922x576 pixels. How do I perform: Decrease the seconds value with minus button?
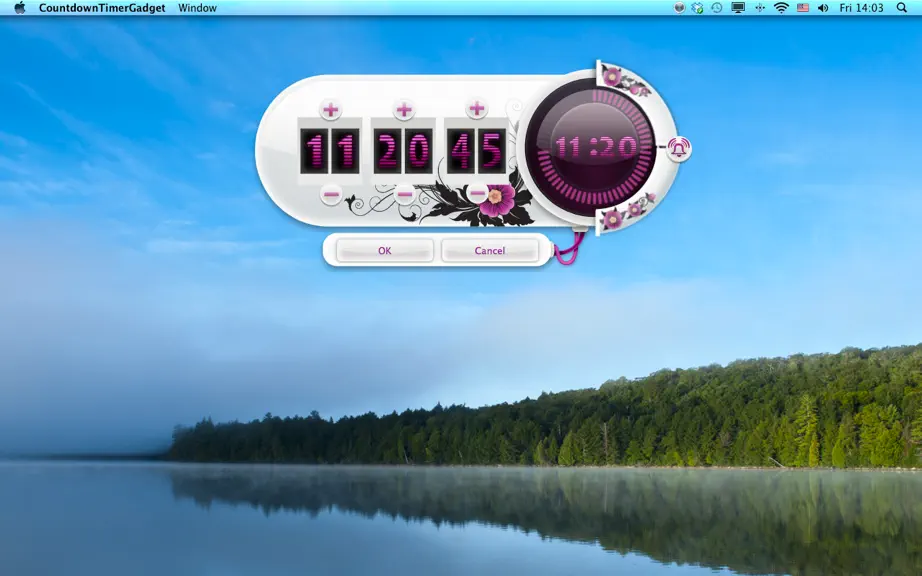[477, 193]
